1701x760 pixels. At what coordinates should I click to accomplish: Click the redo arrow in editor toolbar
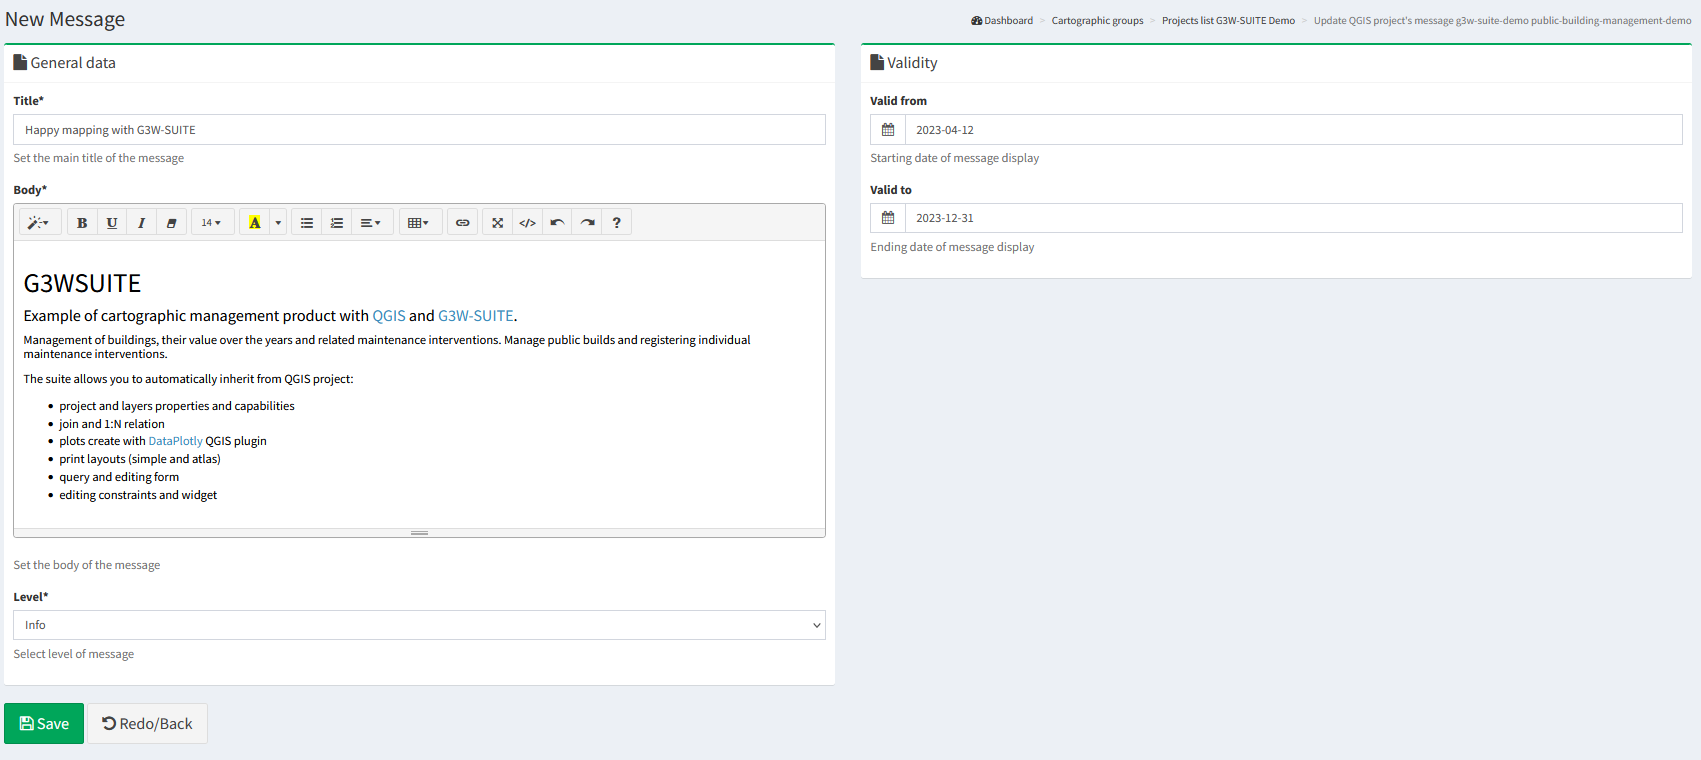[x=587, y=223]
